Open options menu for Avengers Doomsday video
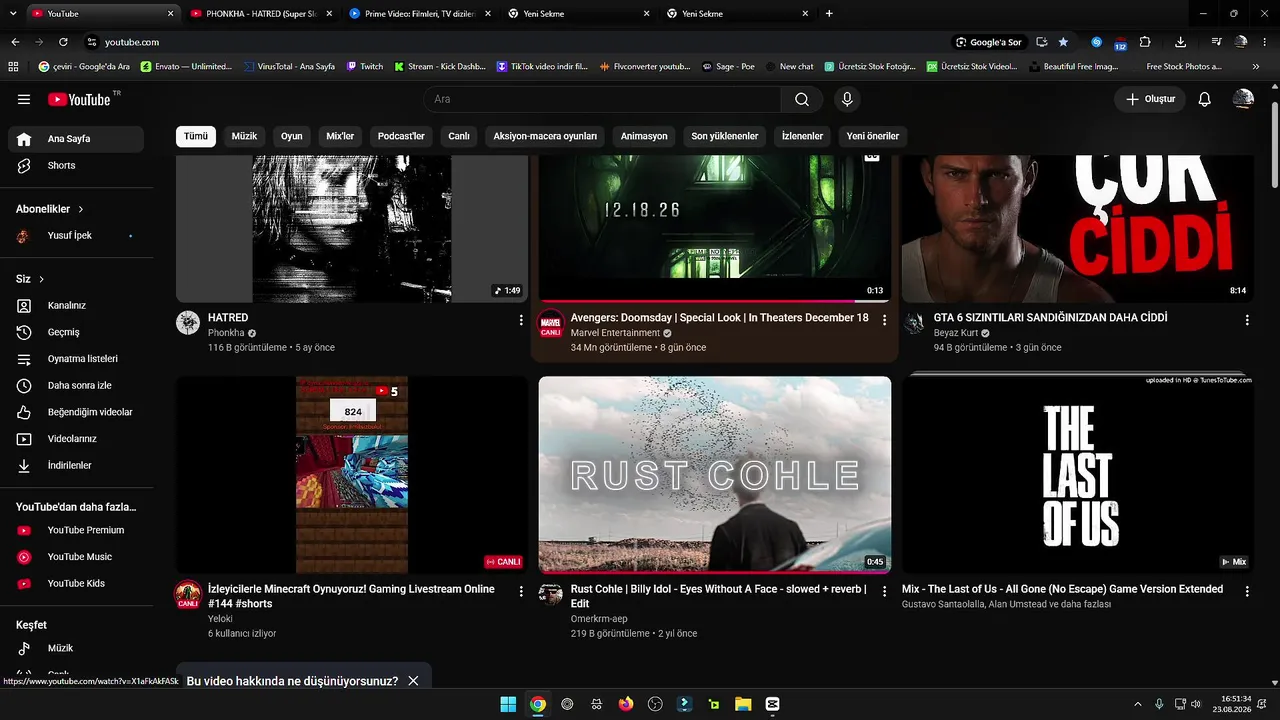The height and width of the screenshot is (720, 1280). [884, 320]
